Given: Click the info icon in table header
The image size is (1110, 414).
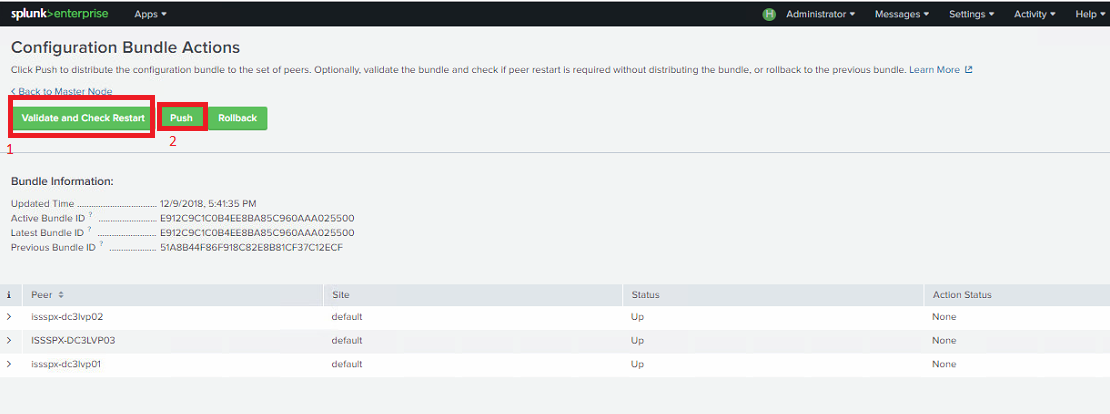Looking at the screenshot, I should coord(10,295).
